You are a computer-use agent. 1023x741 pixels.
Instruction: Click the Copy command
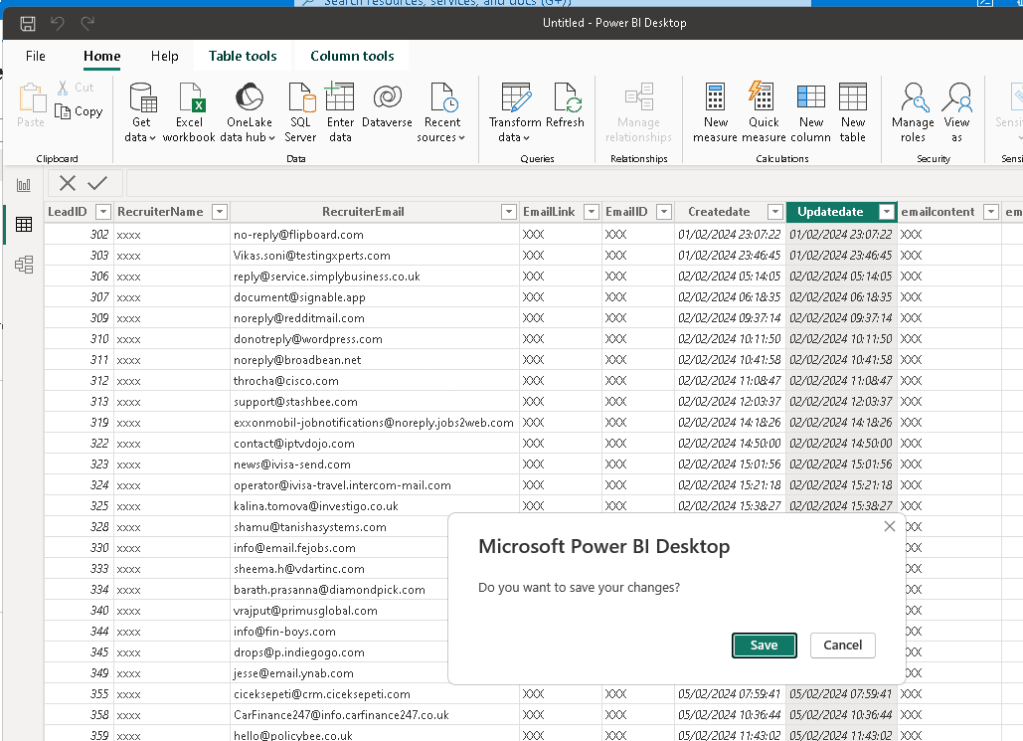79,112
